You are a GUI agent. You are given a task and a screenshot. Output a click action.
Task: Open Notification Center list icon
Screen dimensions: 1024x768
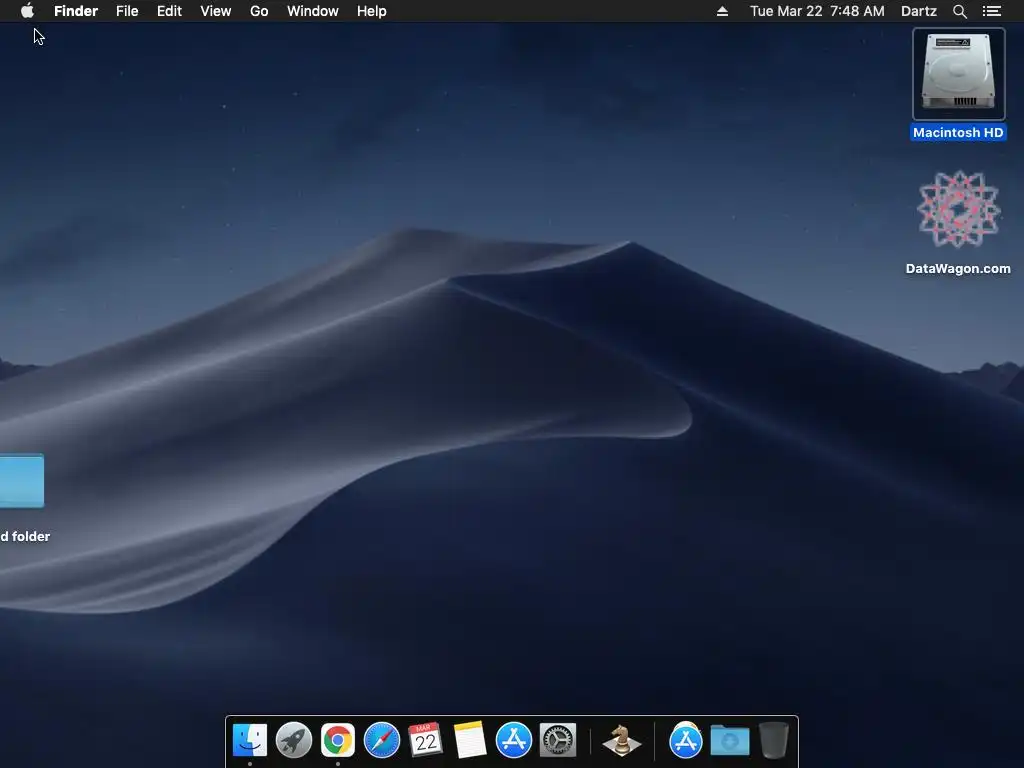[x=992, y=11]
